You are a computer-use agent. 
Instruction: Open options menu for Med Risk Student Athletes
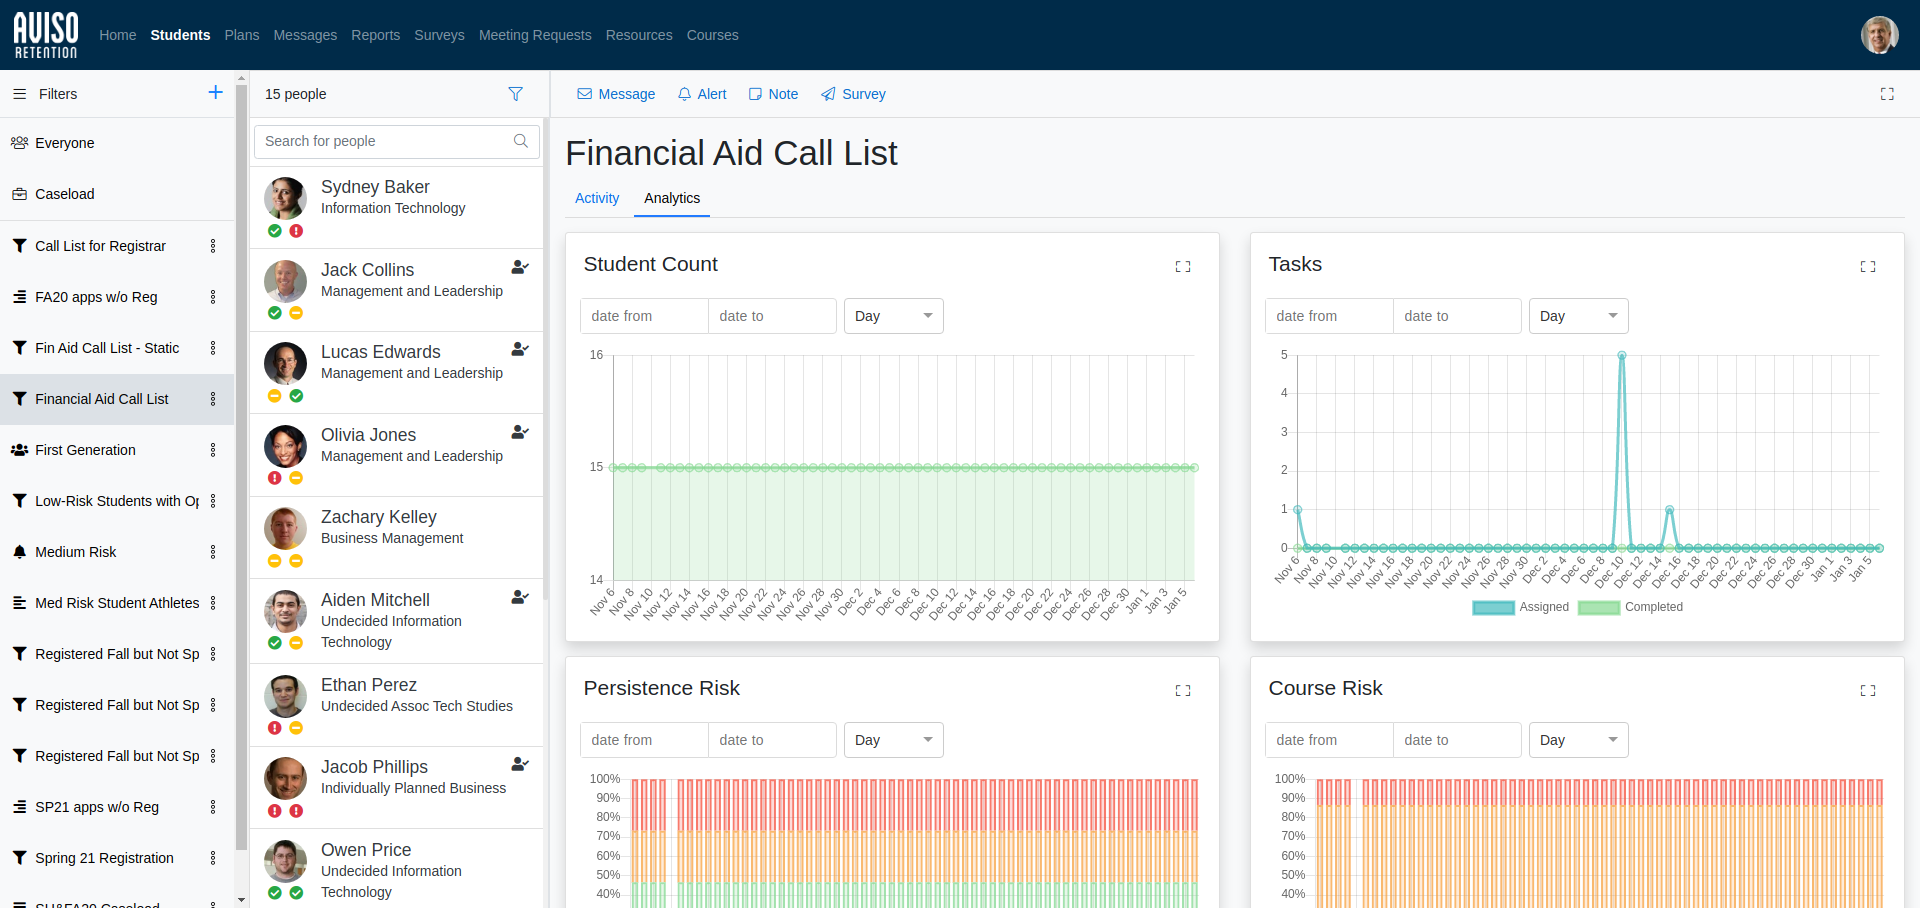click(x=213, y=603)
